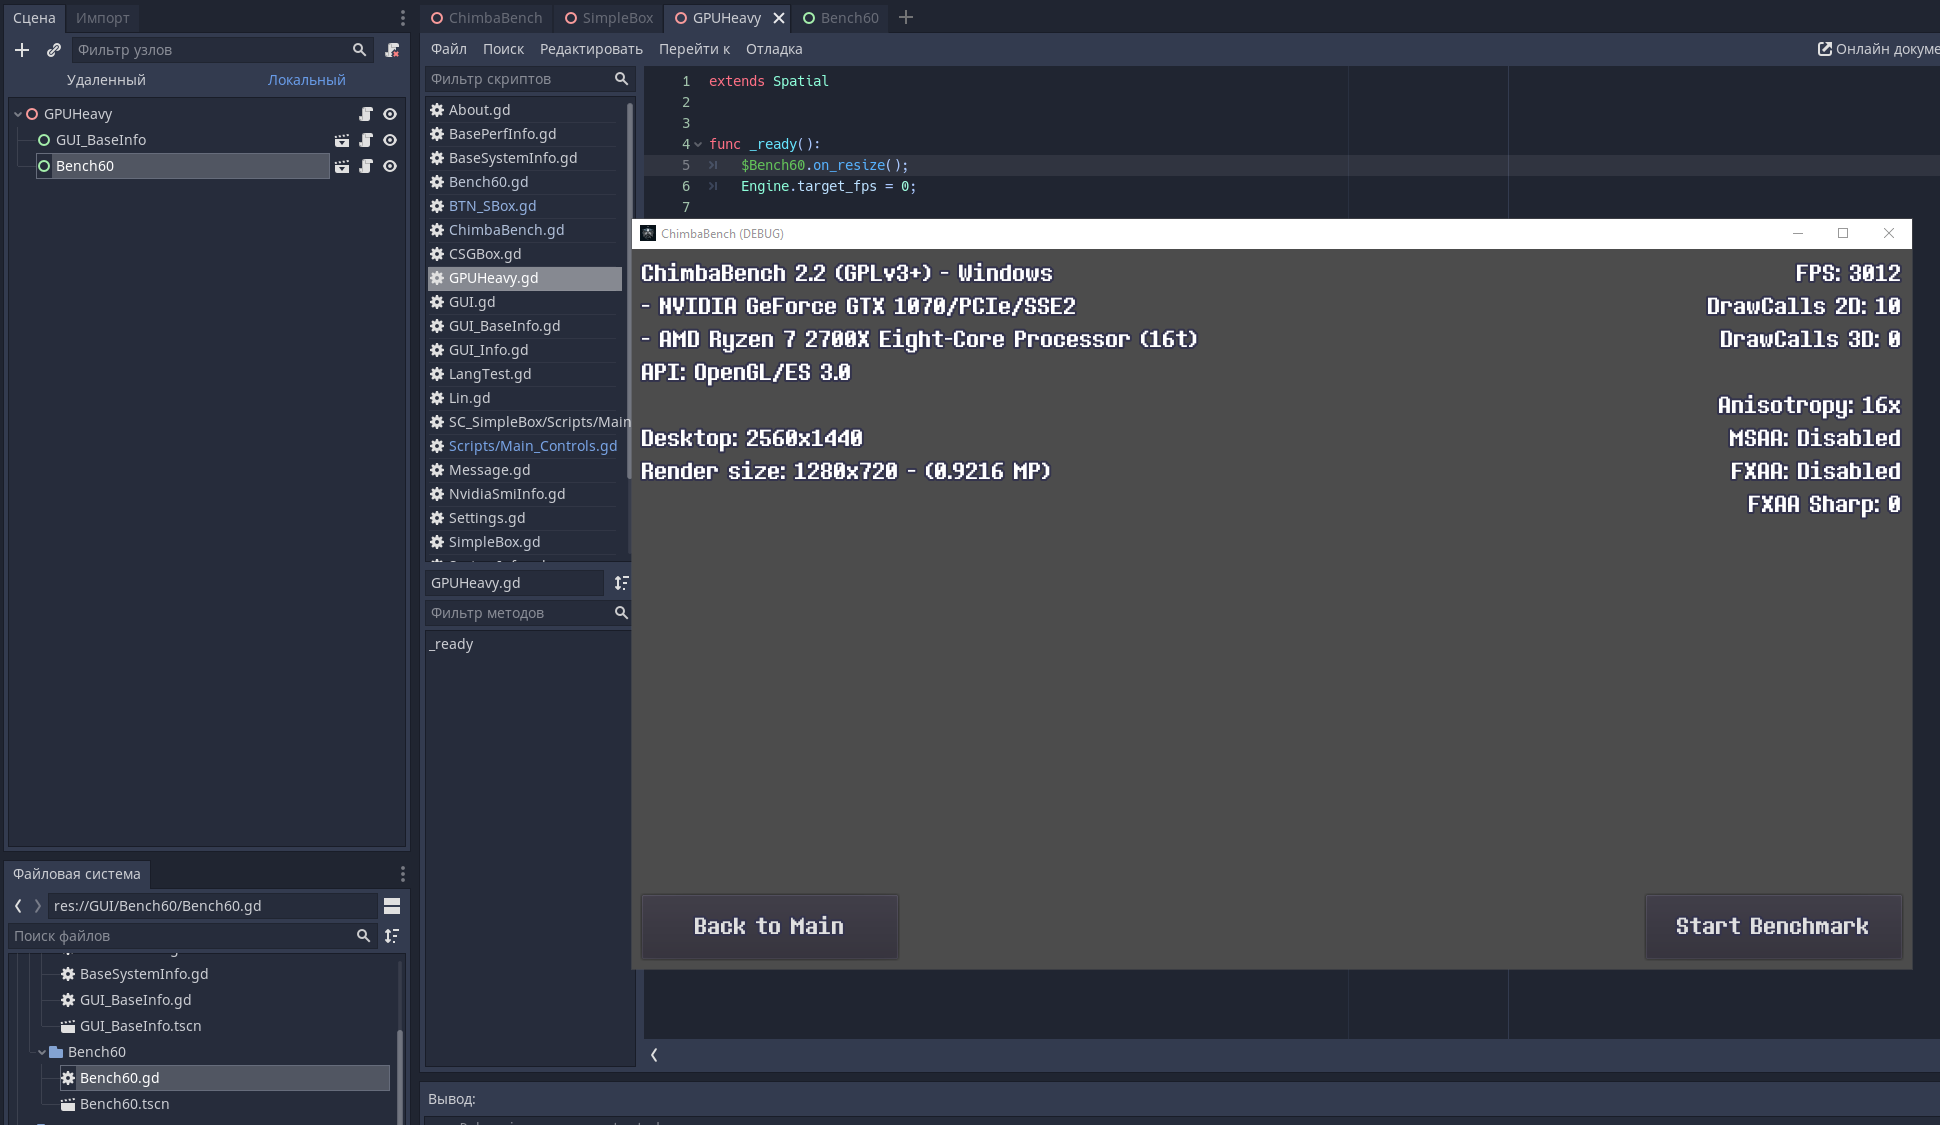1940x1125 pixels.
Task: Click the script list vertical scrollbar
Action: coord(629,290)
